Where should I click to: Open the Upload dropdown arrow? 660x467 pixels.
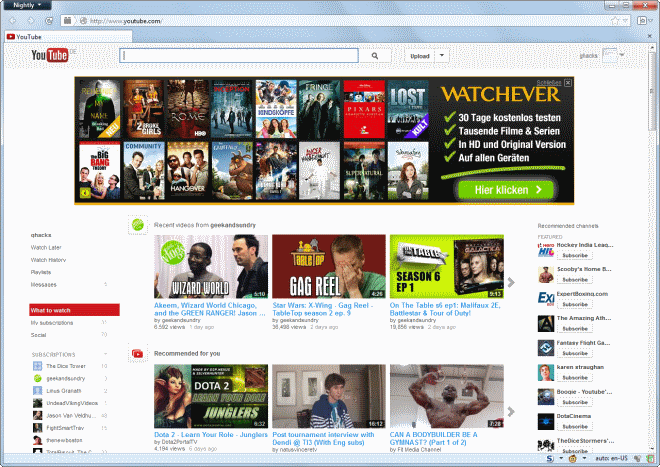point(442,56)
